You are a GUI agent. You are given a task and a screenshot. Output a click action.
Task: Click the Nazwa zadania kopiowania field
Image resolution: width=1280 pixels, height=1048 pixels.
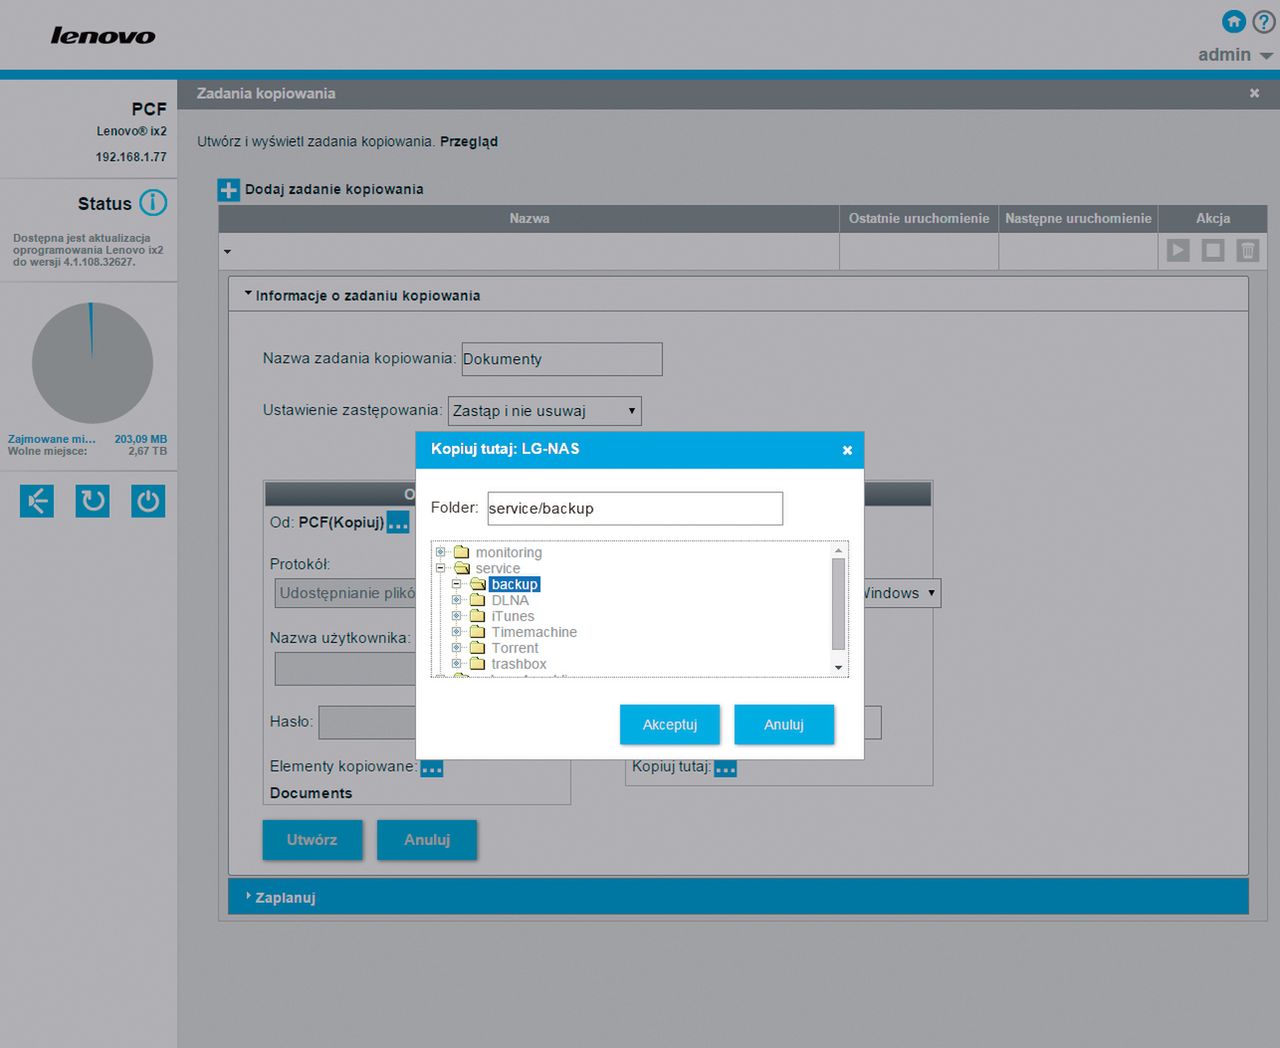pyautogui.click(x=562, y=359)
